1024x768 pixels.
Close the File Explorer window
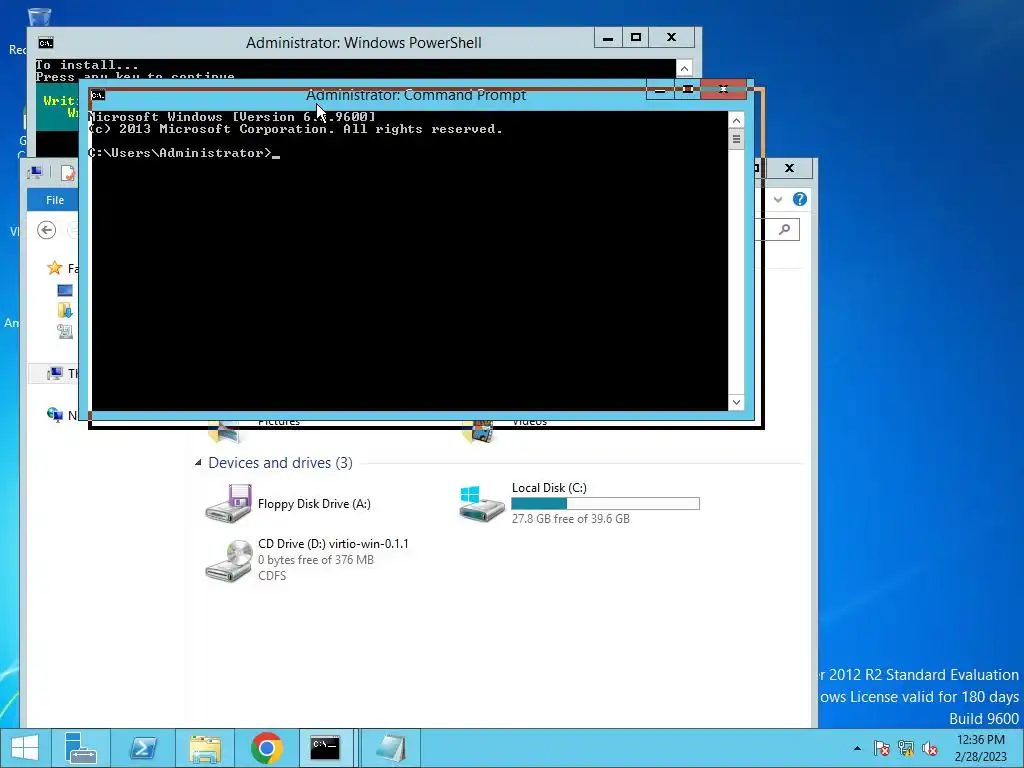pyautogui.click(x=789, y=168)
